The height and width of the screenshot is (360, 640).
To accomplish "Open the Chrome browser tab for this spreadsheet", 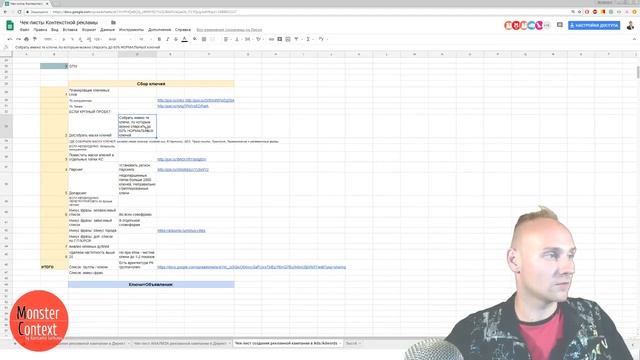I will [x=26, y=3].
